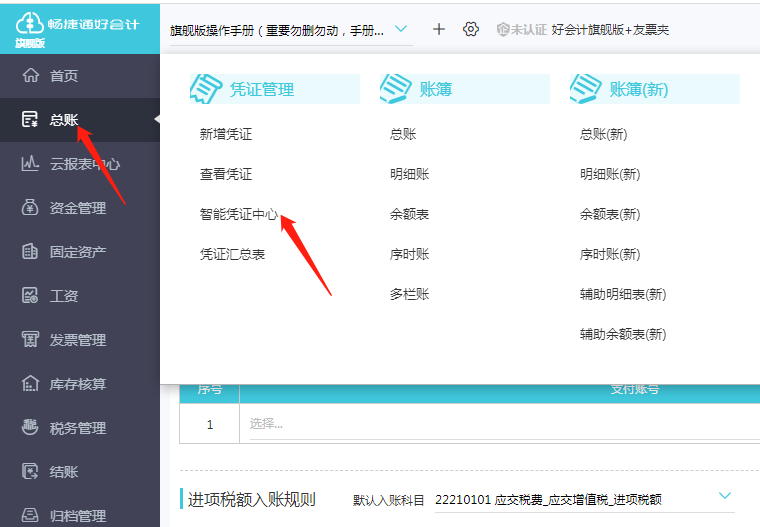This screenshot has width=760, height=527.
Task: Click the row number 1 cell
Action: point(209,424)
